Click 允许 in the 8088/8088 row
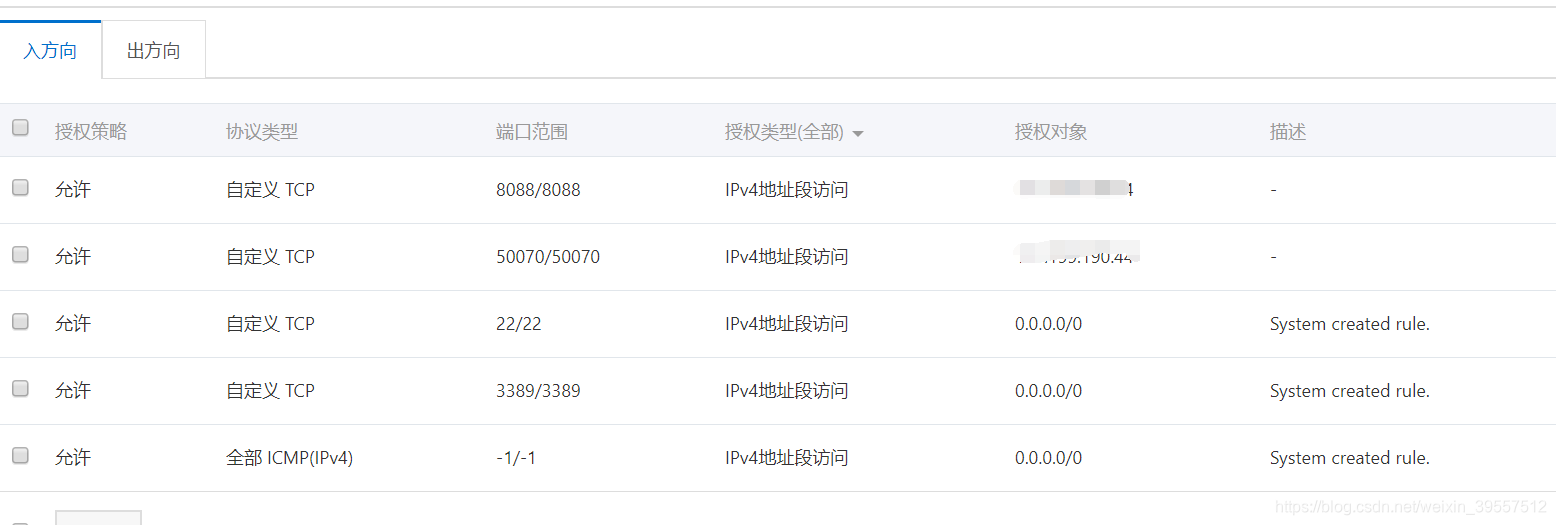The width and height of the screenshot is (1556, 525). 73,190
